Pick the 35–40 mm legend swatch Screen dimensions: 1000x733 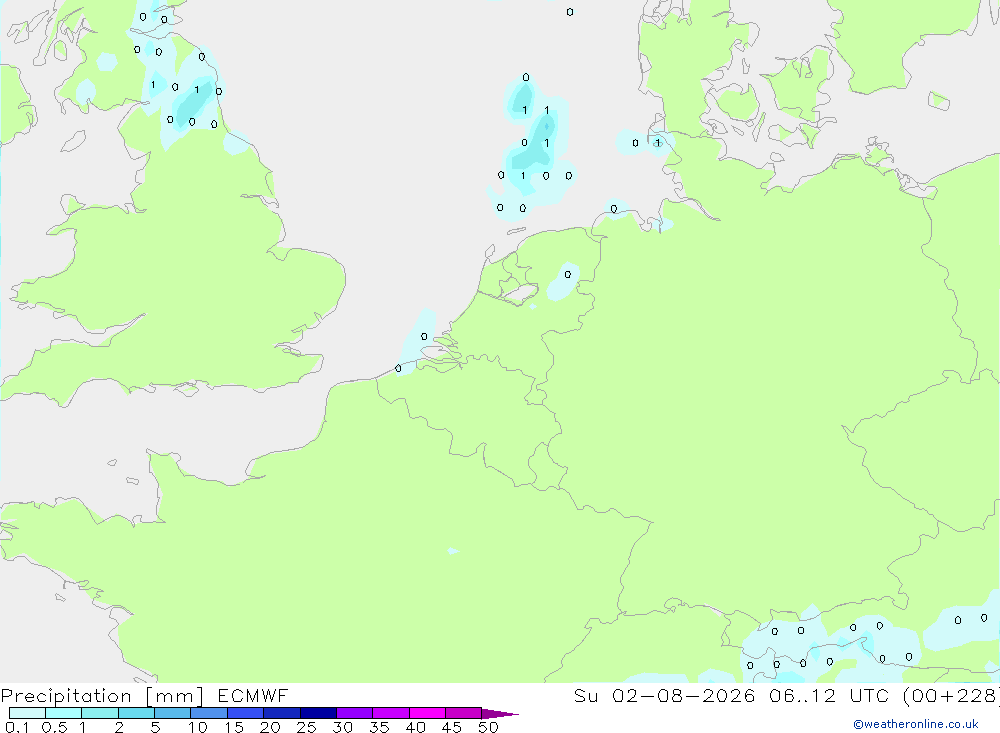tap(391, 713)
